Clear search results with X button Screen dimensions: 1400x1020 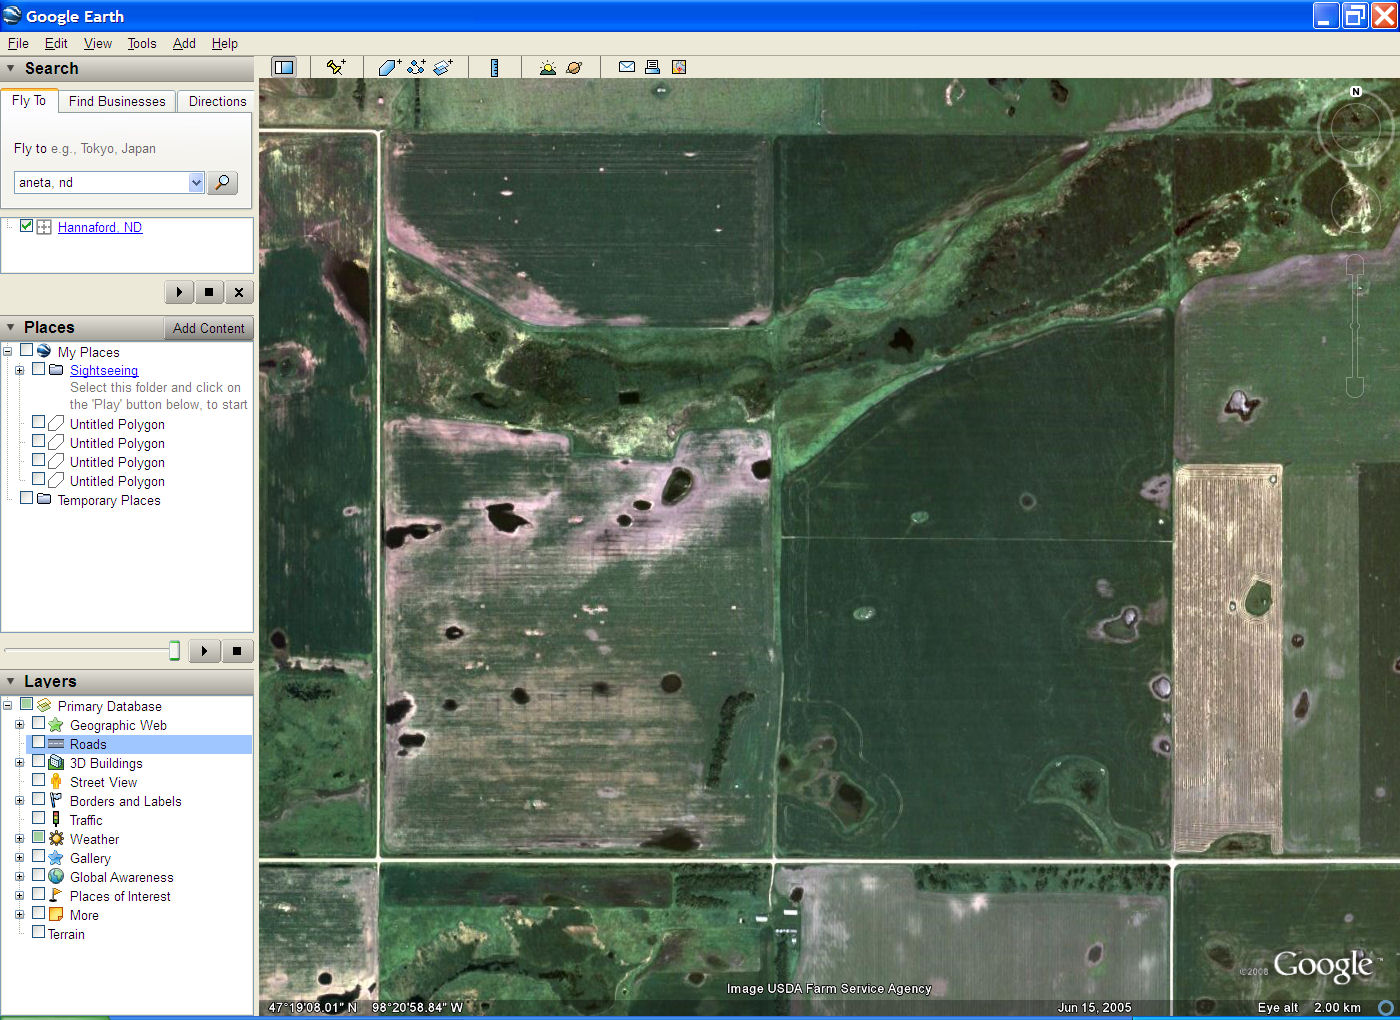[239, 292]
